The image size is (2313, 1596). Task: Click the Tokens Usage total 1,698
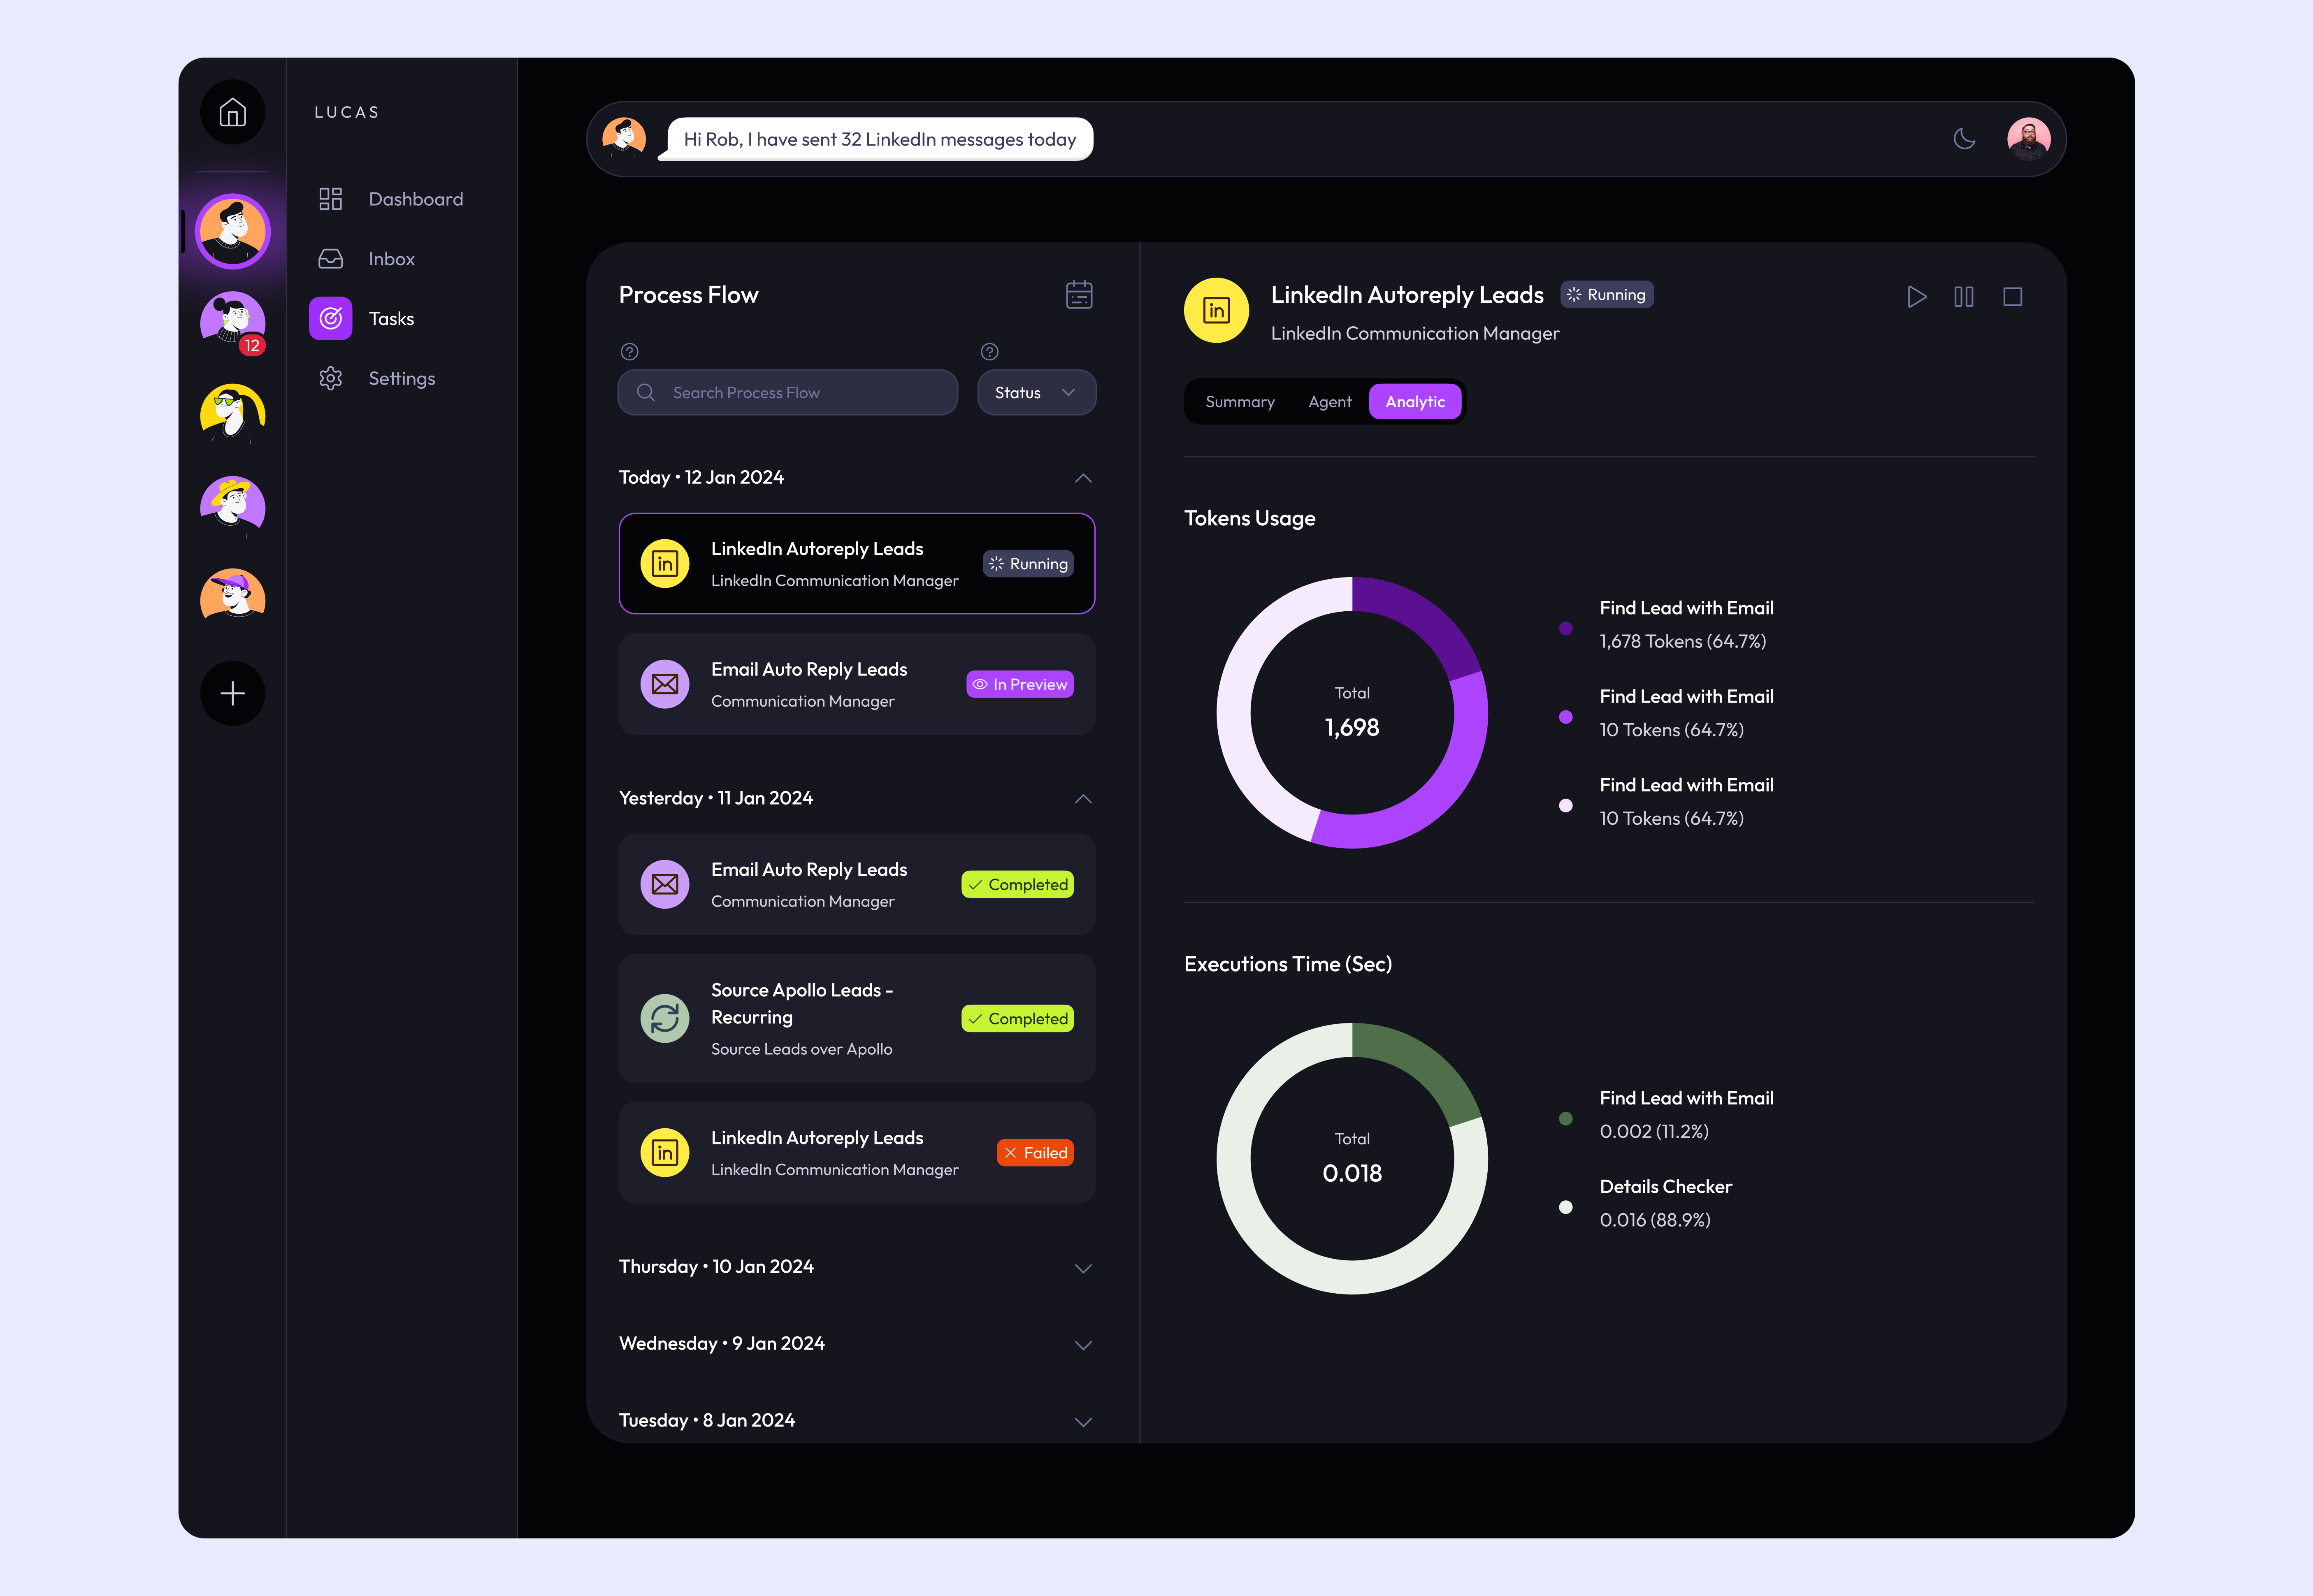pos(1352,728)
